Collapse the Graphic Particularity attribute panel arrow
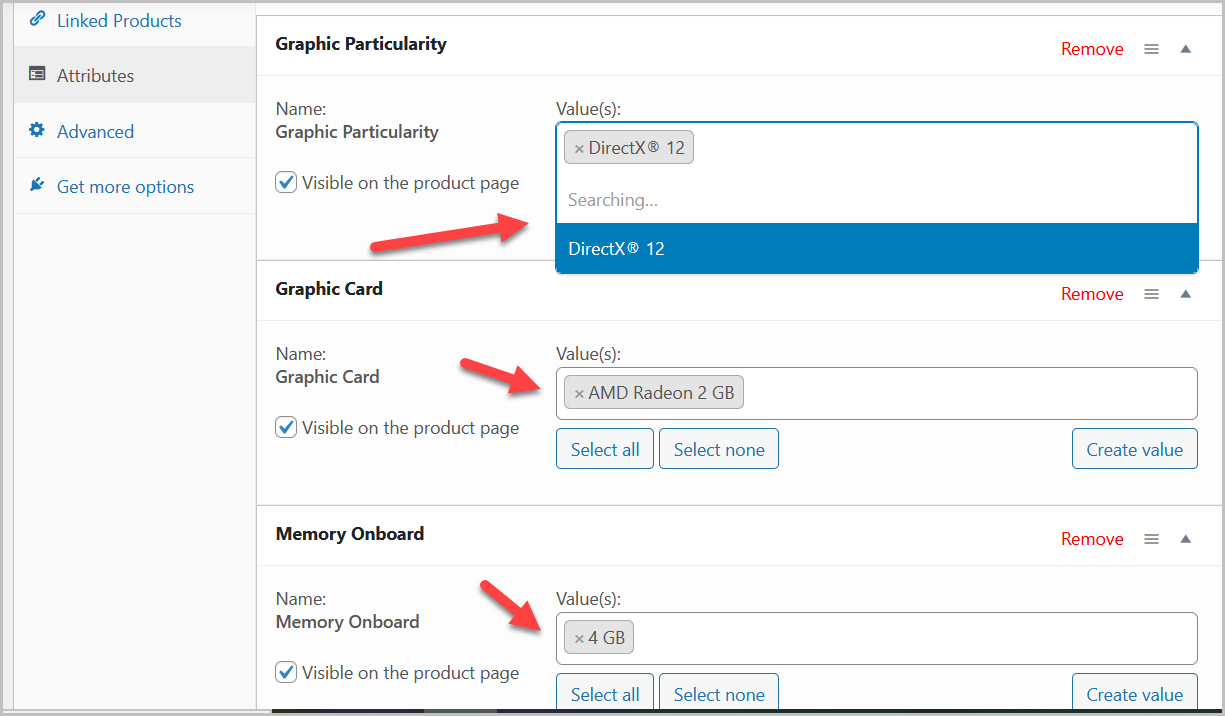1225x716 pixels. click(x=1185, y=49)
